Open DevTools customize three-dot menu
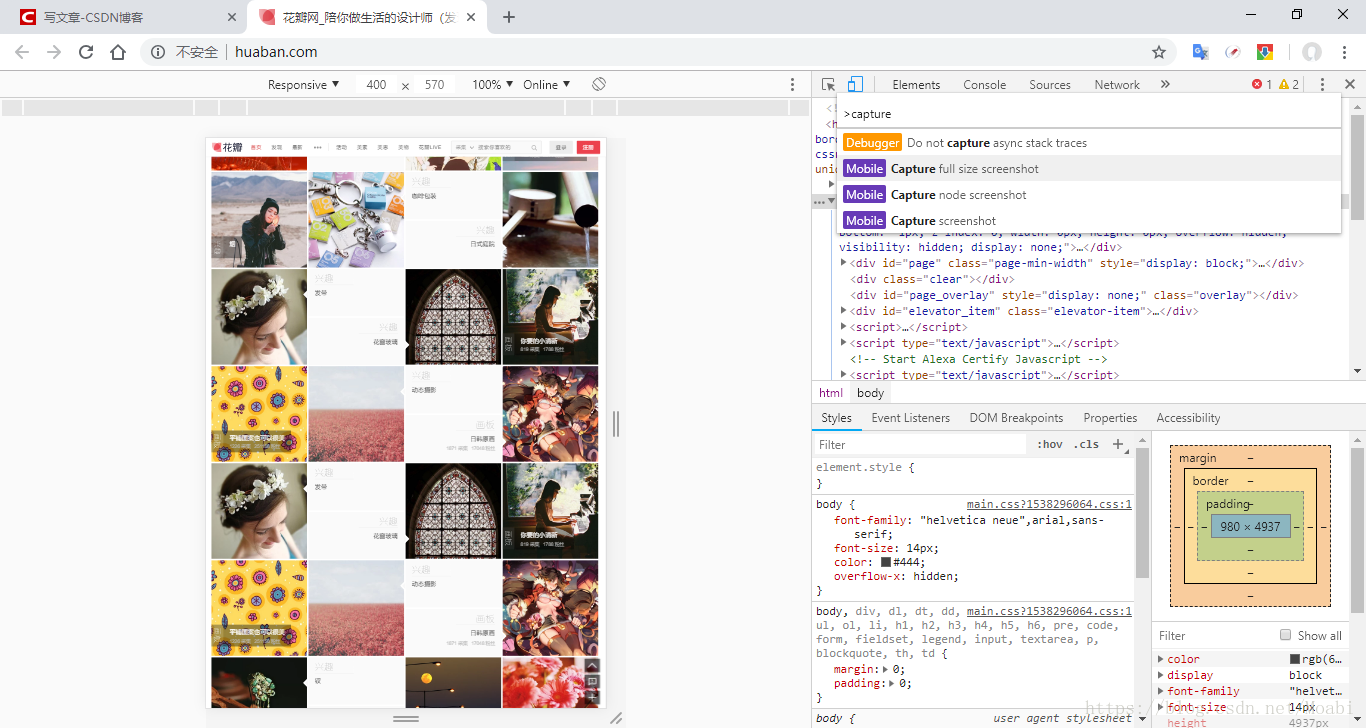The width and height of the screenshot is (1366, 728). [x=1322, y=85]
